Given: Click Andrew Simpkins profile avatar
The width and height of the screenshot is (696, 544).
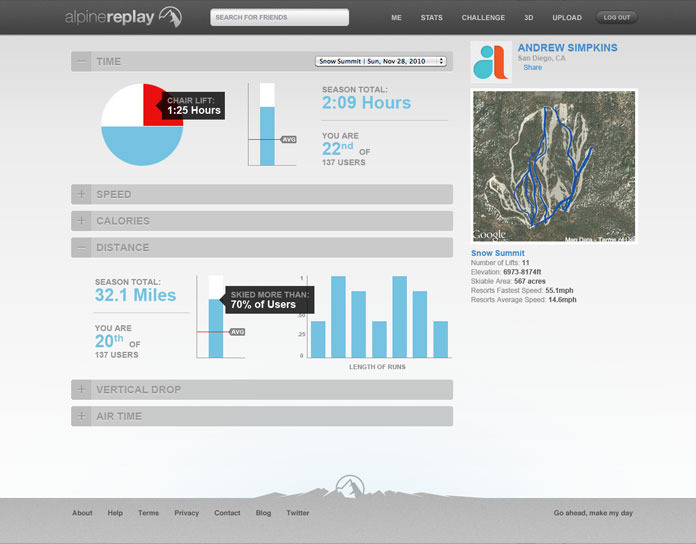Looking at the screenshot, I should click(491, 62).
